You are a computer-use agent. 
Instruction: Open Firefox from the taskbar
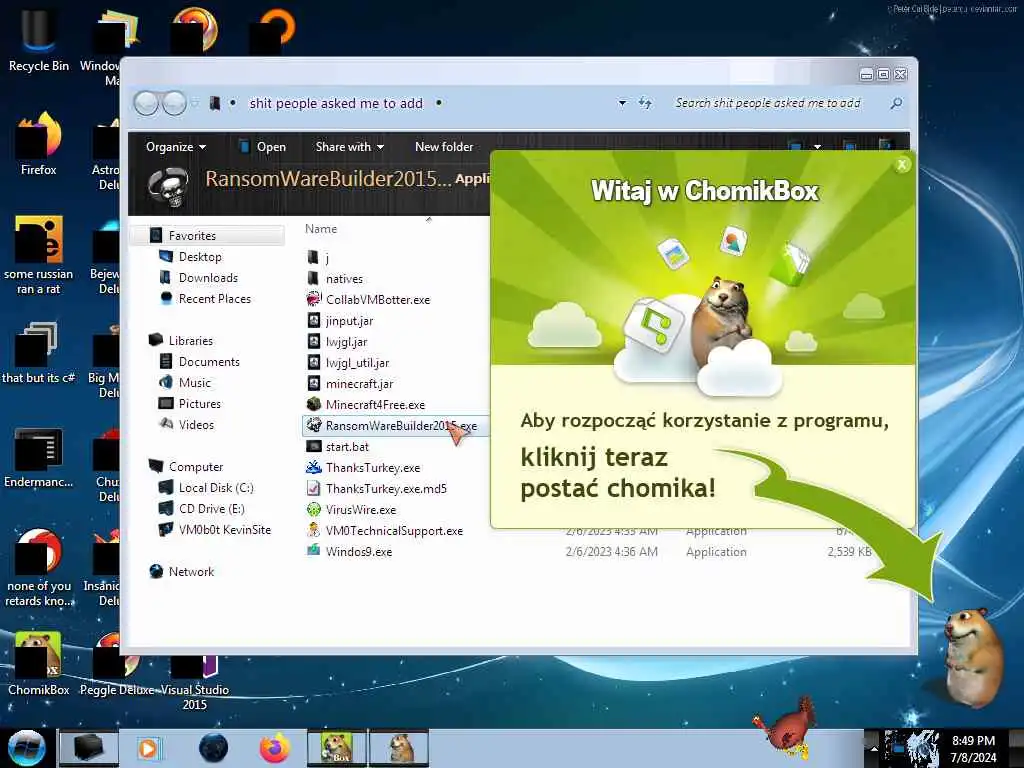click(275, 748)
